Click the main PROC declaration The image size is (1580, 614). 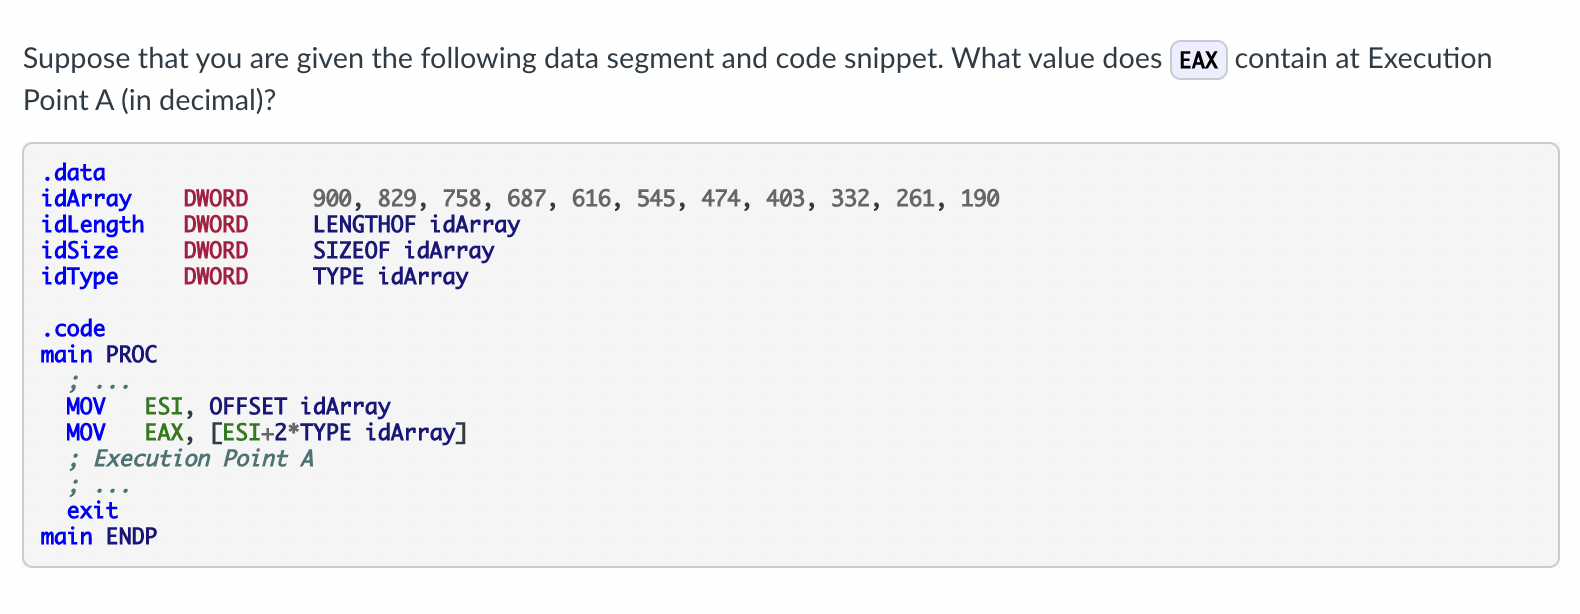99,355
